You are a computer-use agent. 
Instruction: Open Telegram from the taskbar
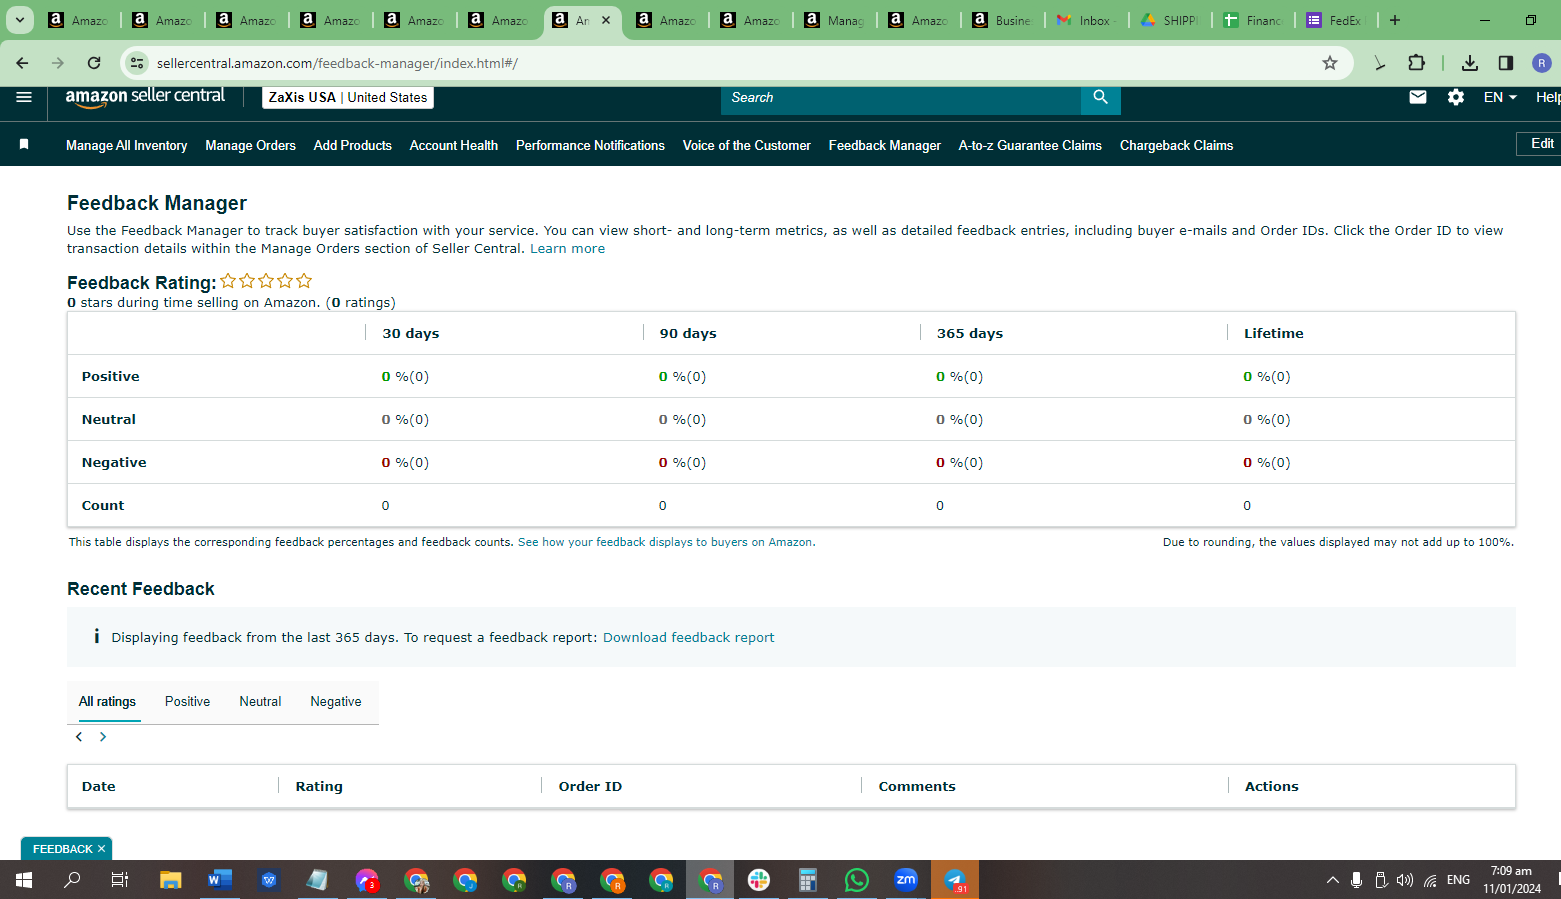point(955,880)
